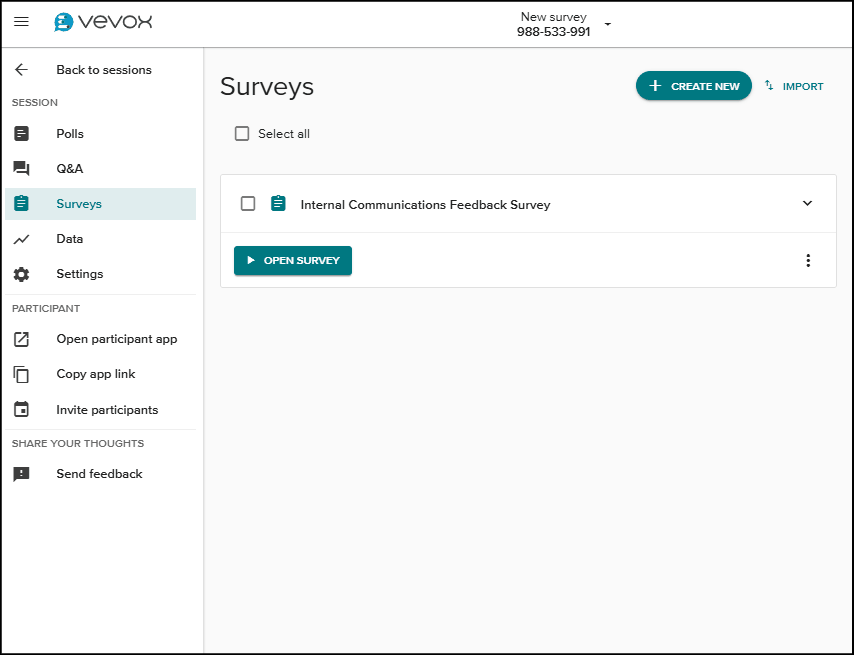Click the Send feedback icon

(x=21, y=473)
